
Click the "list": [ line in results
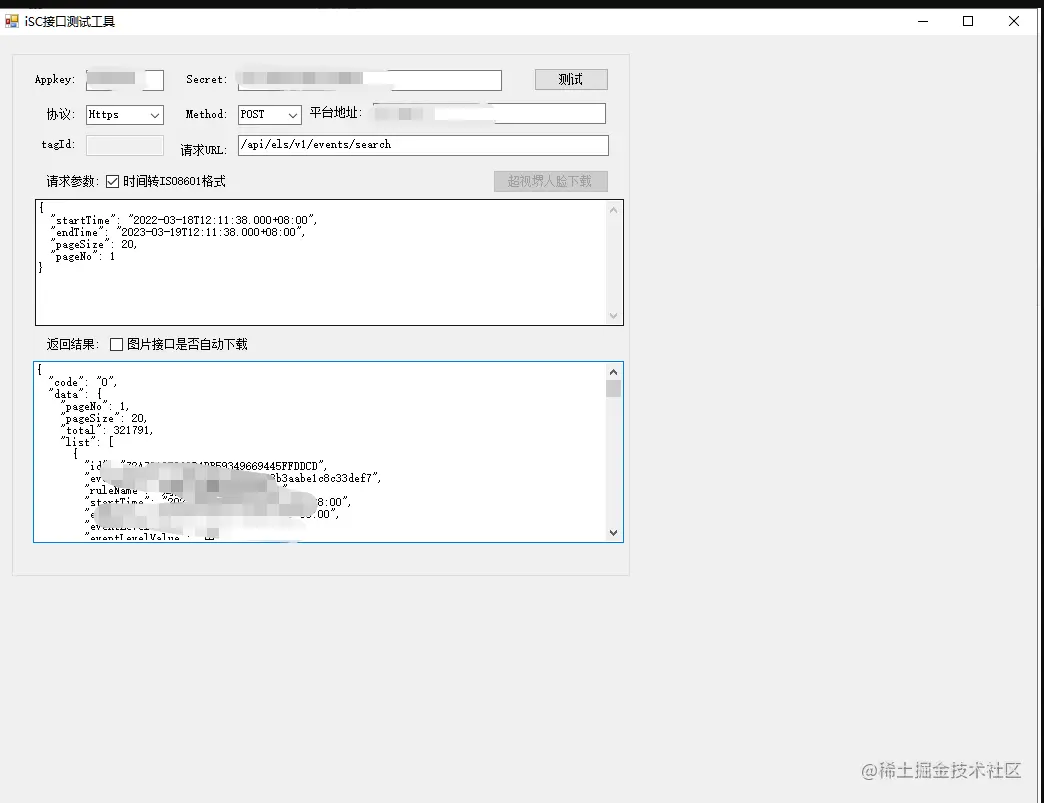pyautogui.click(x=87, y=442)
